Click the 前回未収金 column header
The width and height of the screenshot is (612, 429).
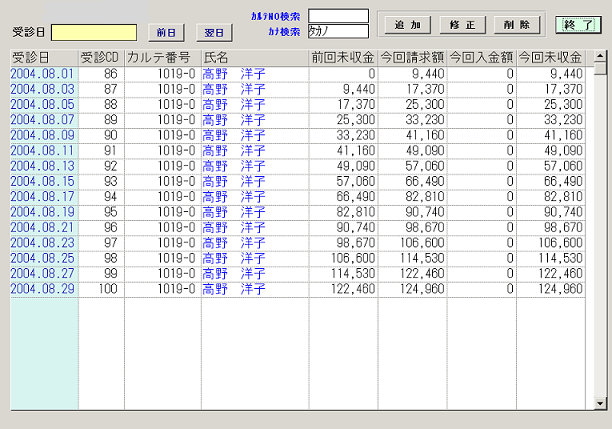(343, 57)
